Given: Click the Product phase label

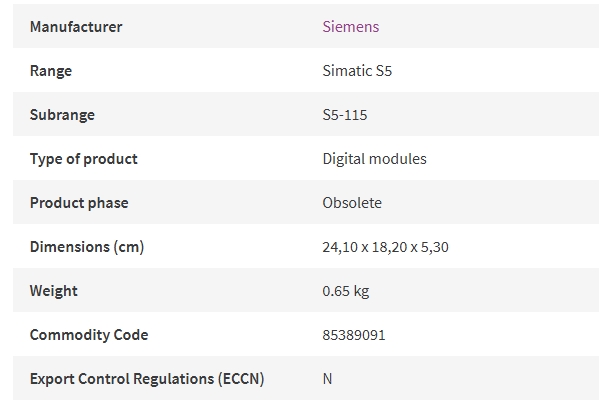Looking at the screenshot, I should point(79,203).
